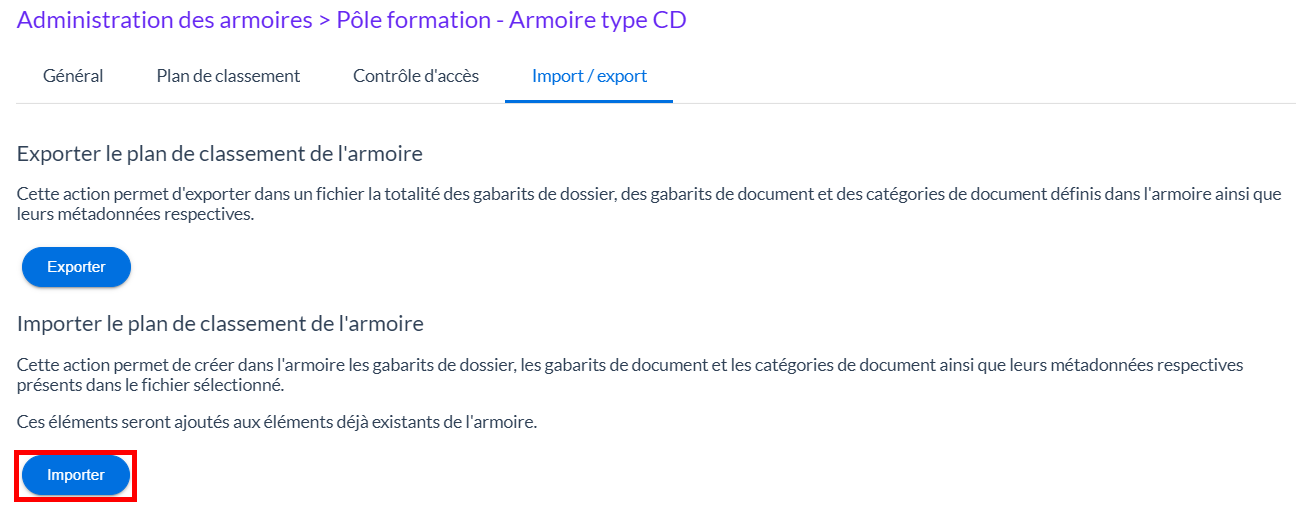Viewport: 1304px width, 523px height.
Task: Click the words 'Armoire type CD' in the title
Action: (x=598, y=20)
